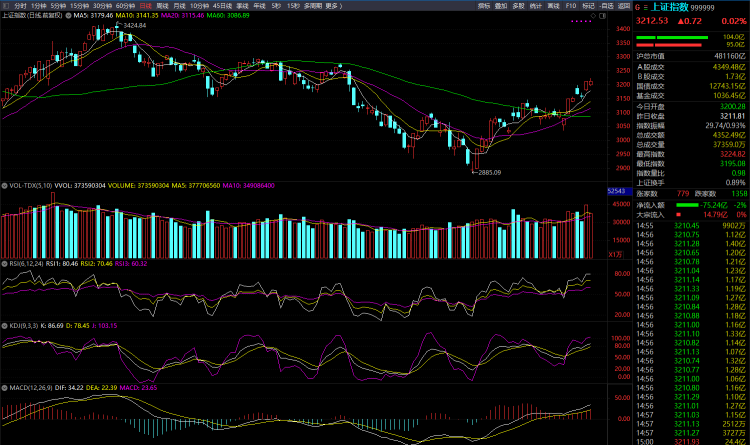Switch to 日线 daily period tab
The width and height of the screenshot is (750, 445).
(x=144, y=6)
